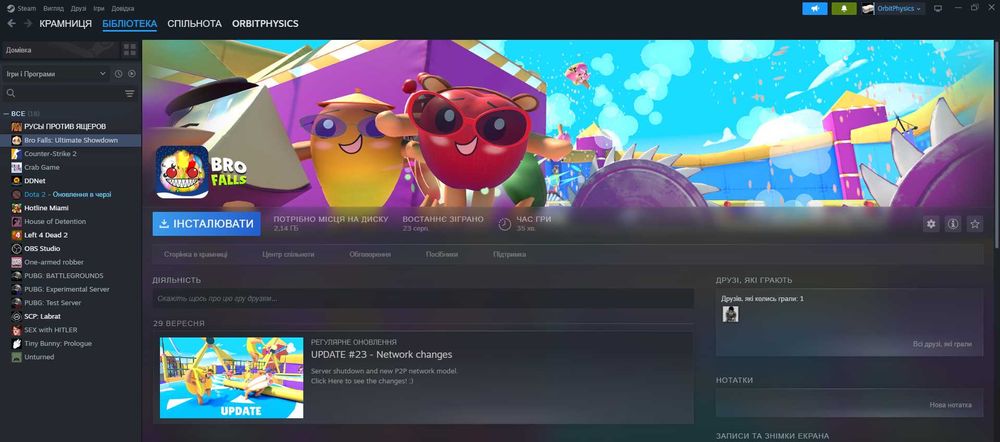
Task: Open Ігри і Програми filter dropdown
Action: pos(56,74)
